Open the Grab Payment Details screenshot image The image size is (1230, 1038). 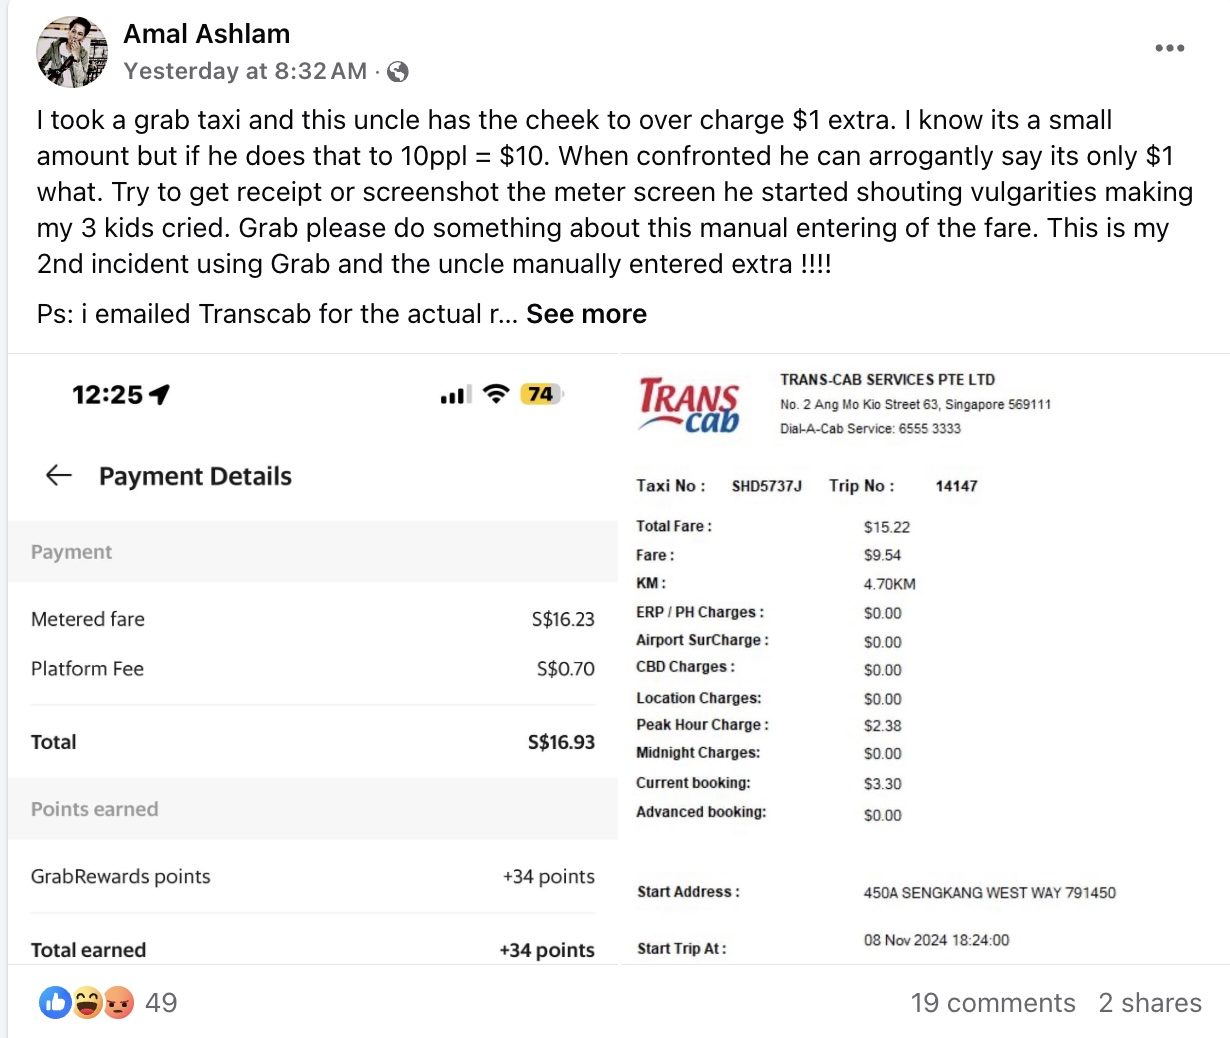[x=313, y=659]
